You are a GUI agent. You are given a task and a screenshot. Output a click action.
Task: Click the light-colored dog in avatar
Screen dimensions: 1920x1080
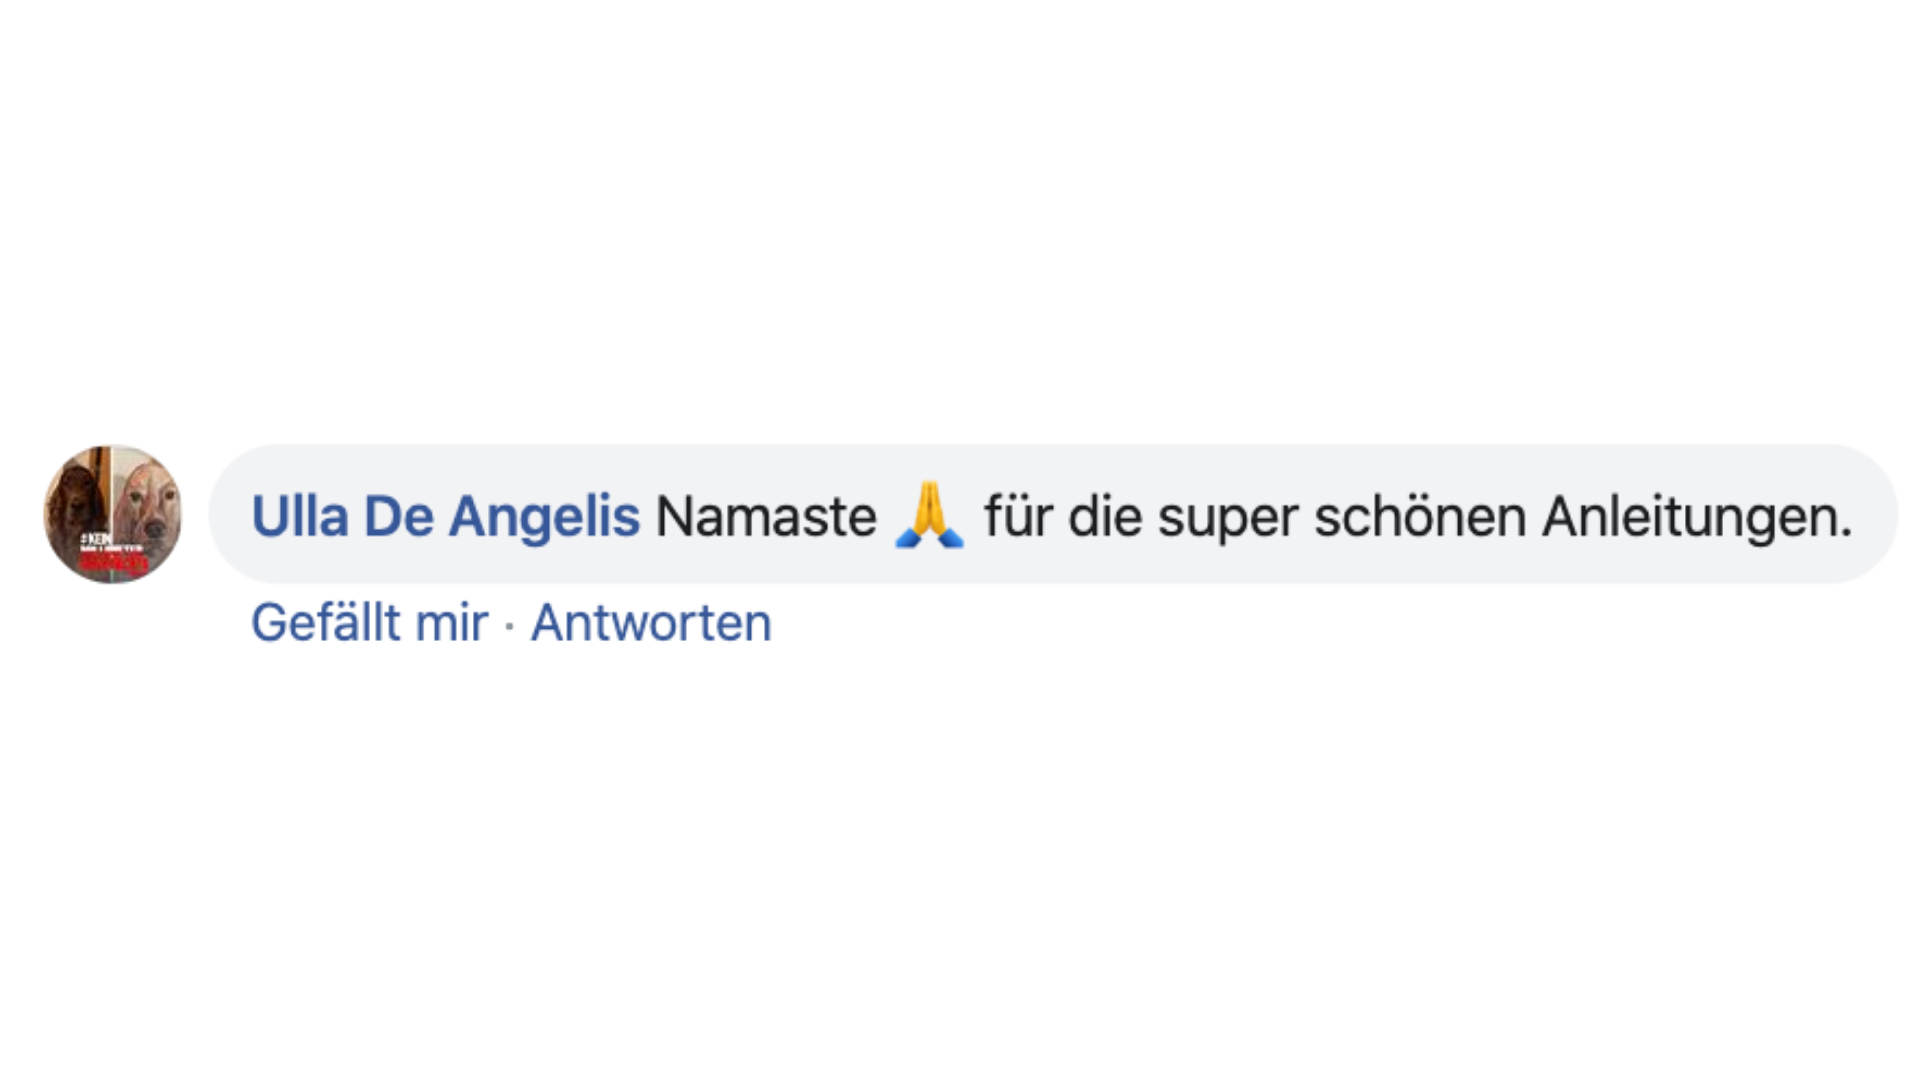(146, 504)
